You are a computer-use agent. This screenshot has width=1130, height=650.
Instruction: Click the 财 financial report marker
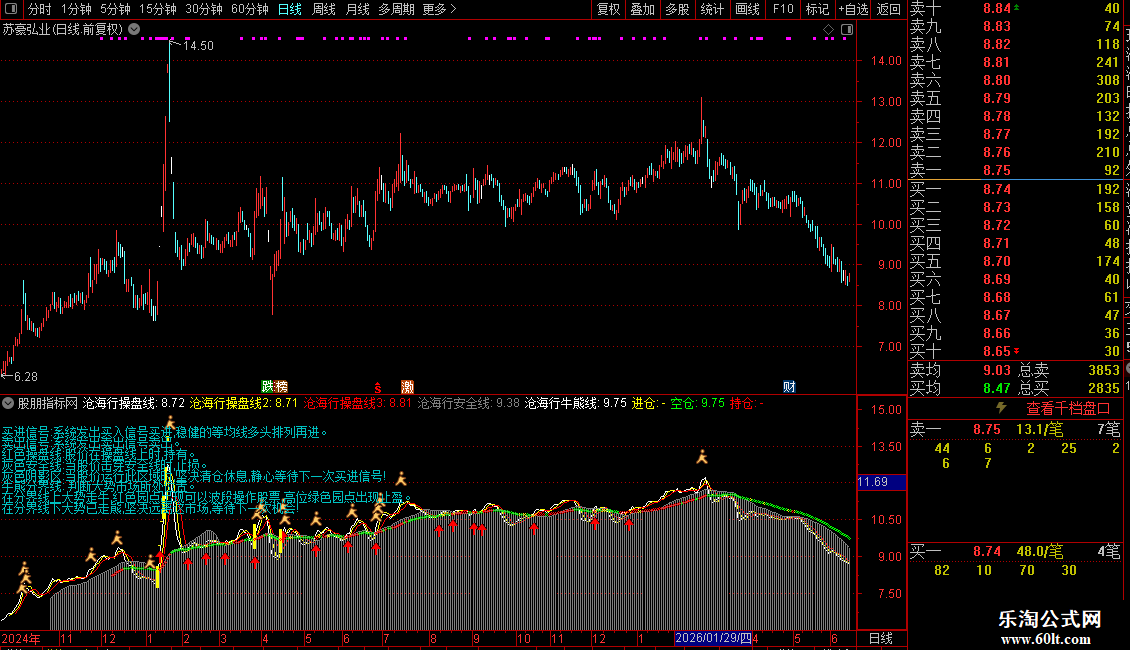pos(789,387)
